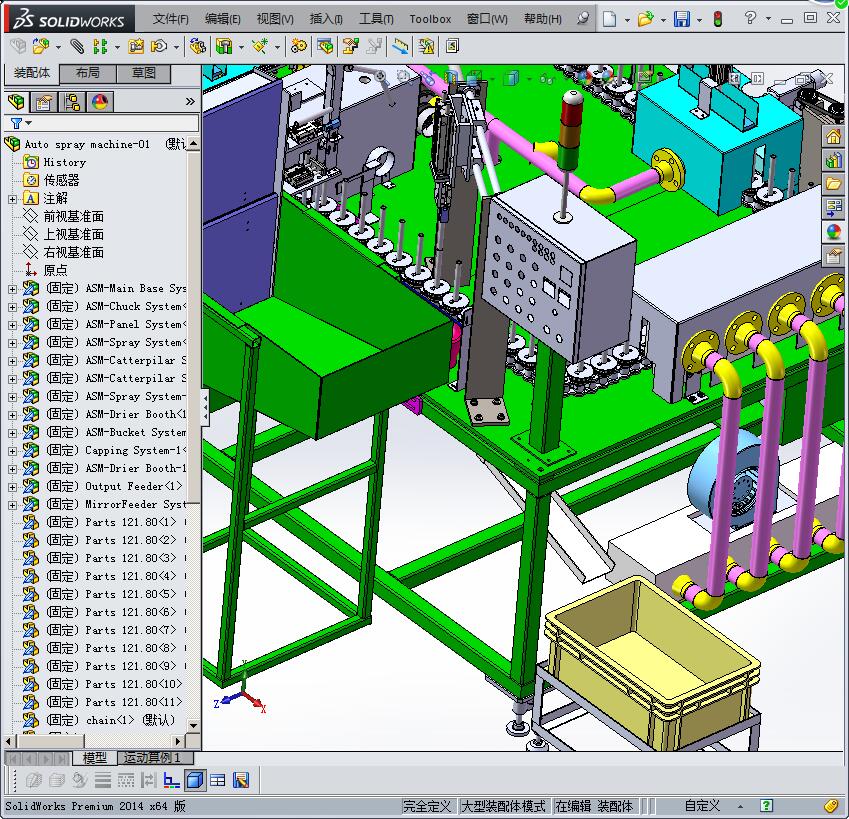Open the File Explorer task pane folder
Viewport: 849px width, 819px height.
point(833,184)
